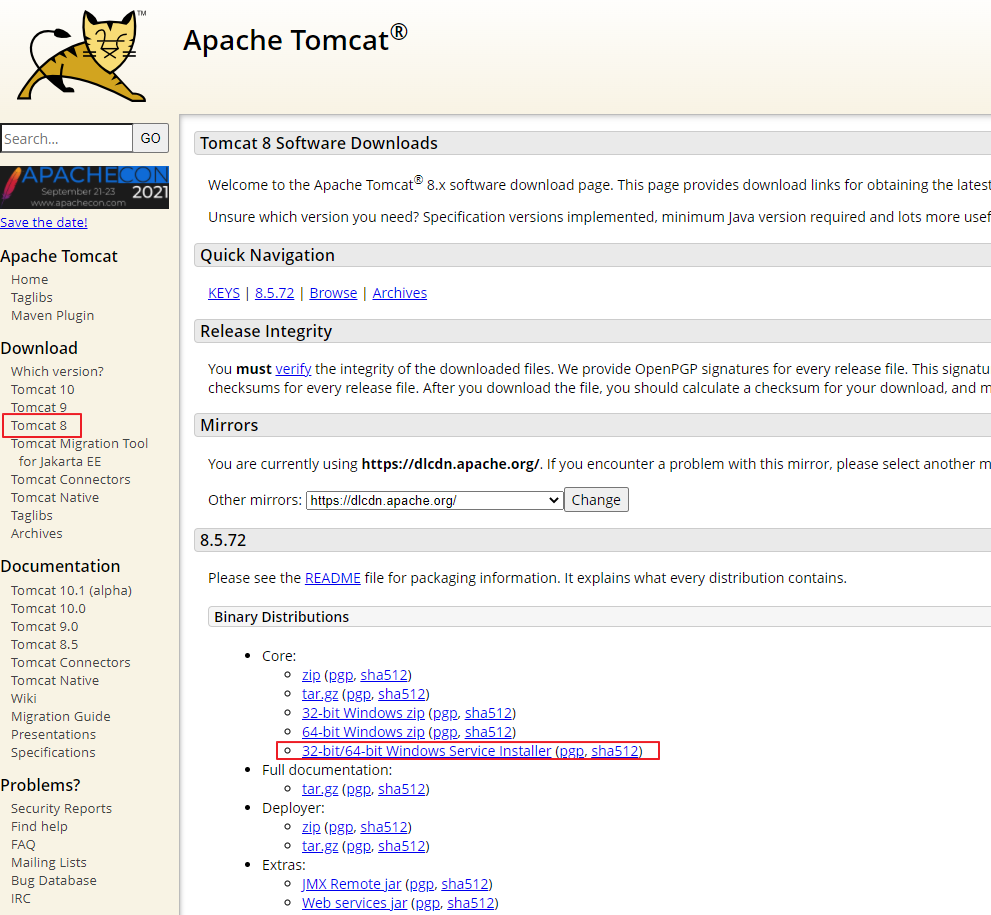Screen dimensions: 991x915
Task: Click the Change mirror button
Action: pos(596,500)
